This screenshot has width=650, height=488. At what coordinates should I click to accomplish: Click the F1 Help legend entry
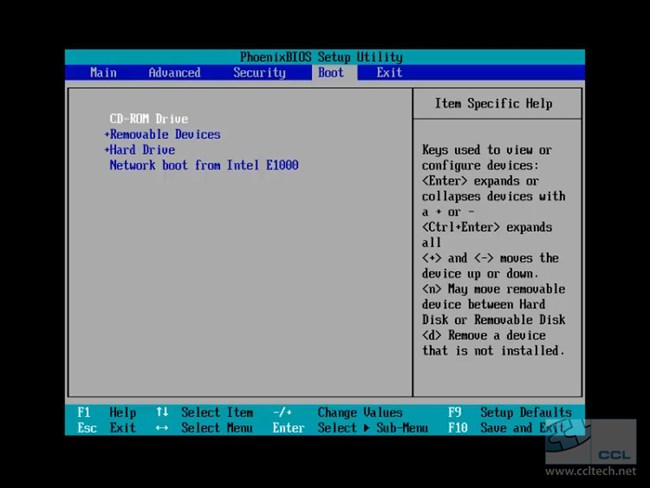click(x=107, y=413)
